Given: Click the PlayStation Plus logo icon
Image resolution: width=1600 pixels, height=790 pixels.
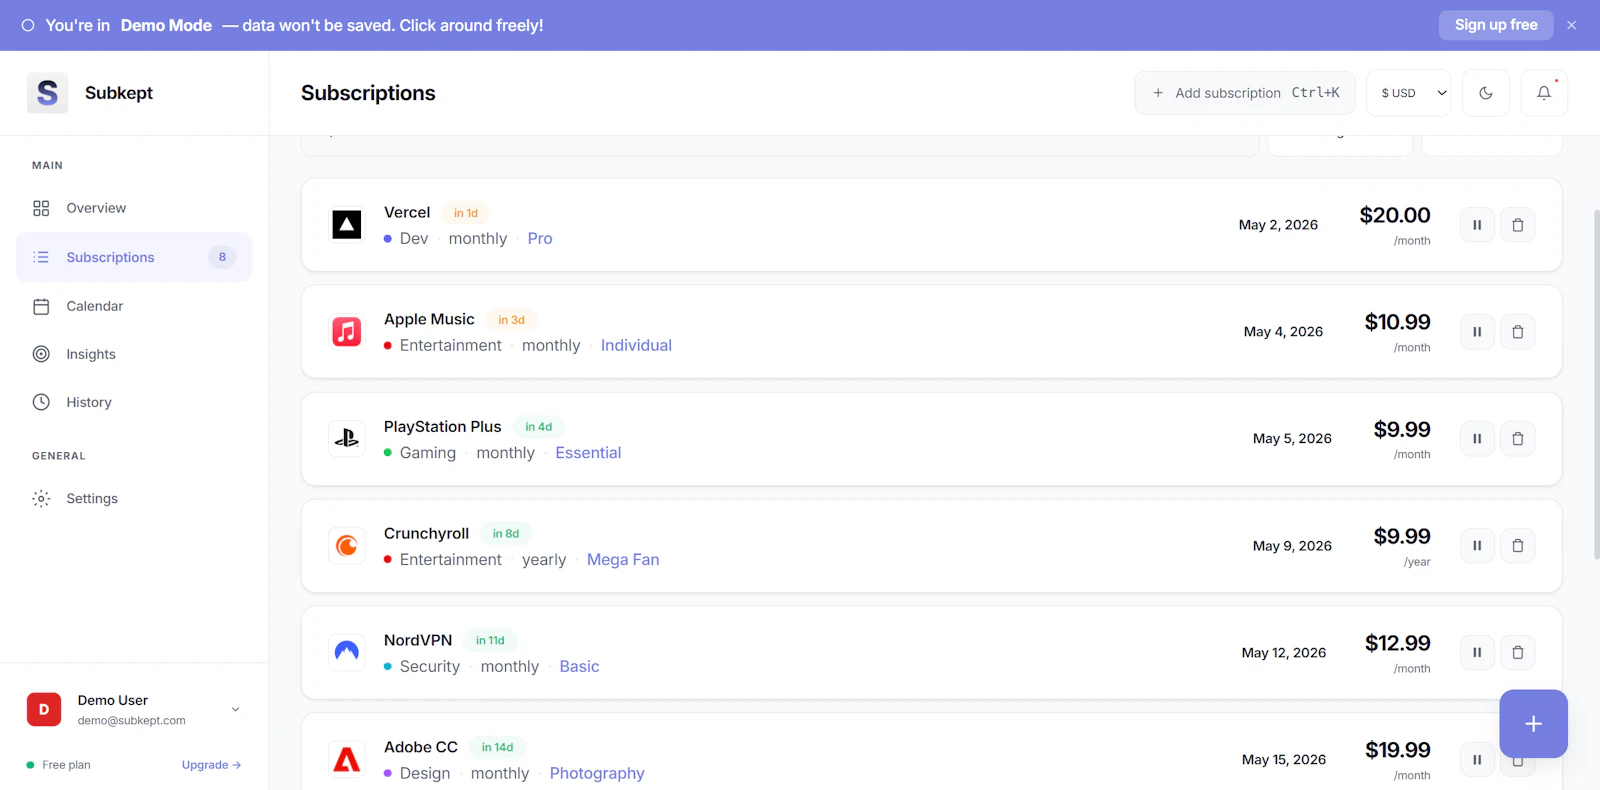Looking at the screenshot, I should pos(347,439).
